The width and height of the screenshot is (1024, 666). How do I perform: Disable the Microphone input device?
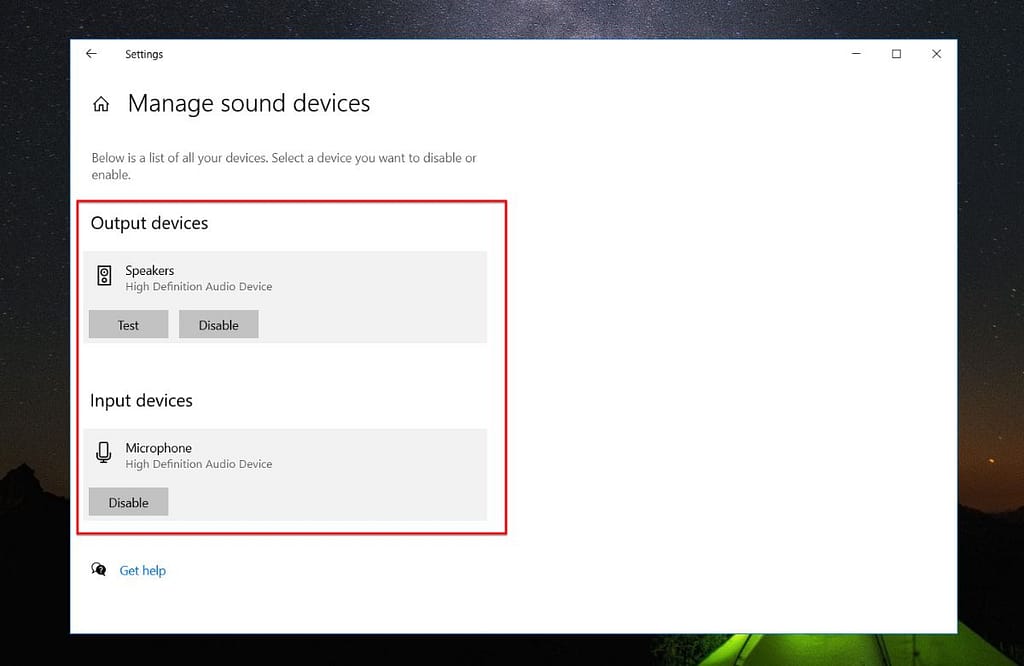129,502
